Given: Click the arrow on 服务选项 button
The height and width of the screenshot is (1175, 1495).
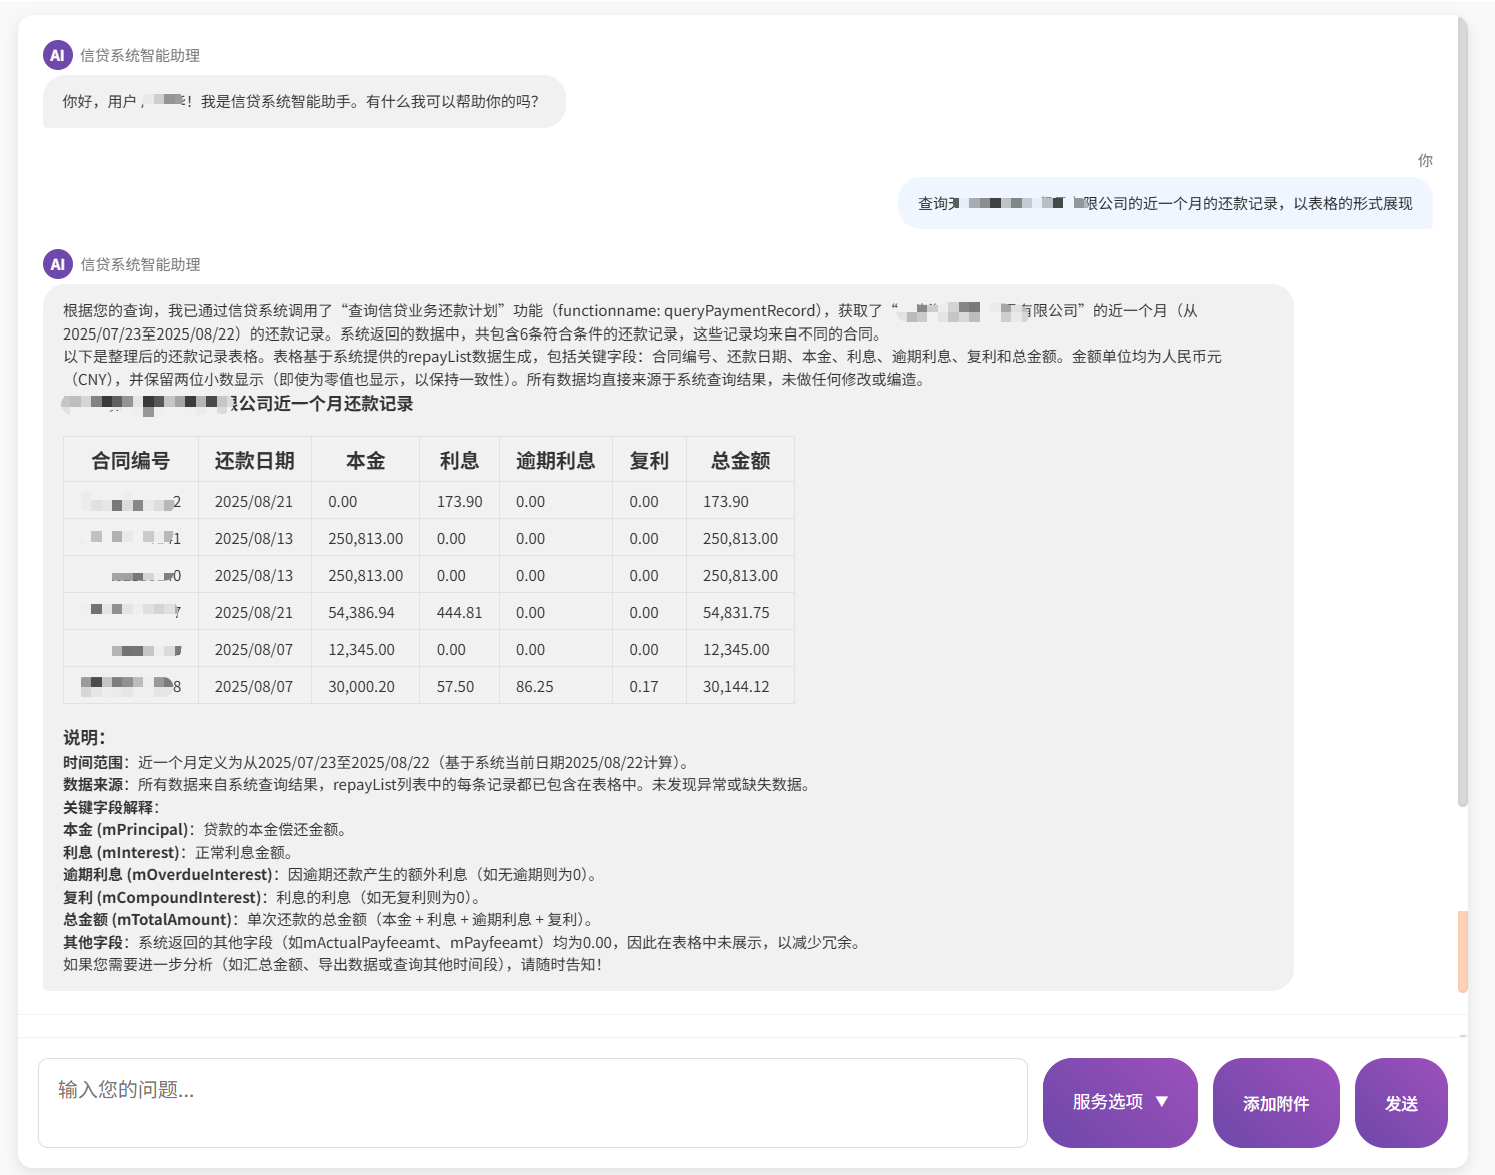Looking at the screenshot, I should [x=1162, y=1102].
